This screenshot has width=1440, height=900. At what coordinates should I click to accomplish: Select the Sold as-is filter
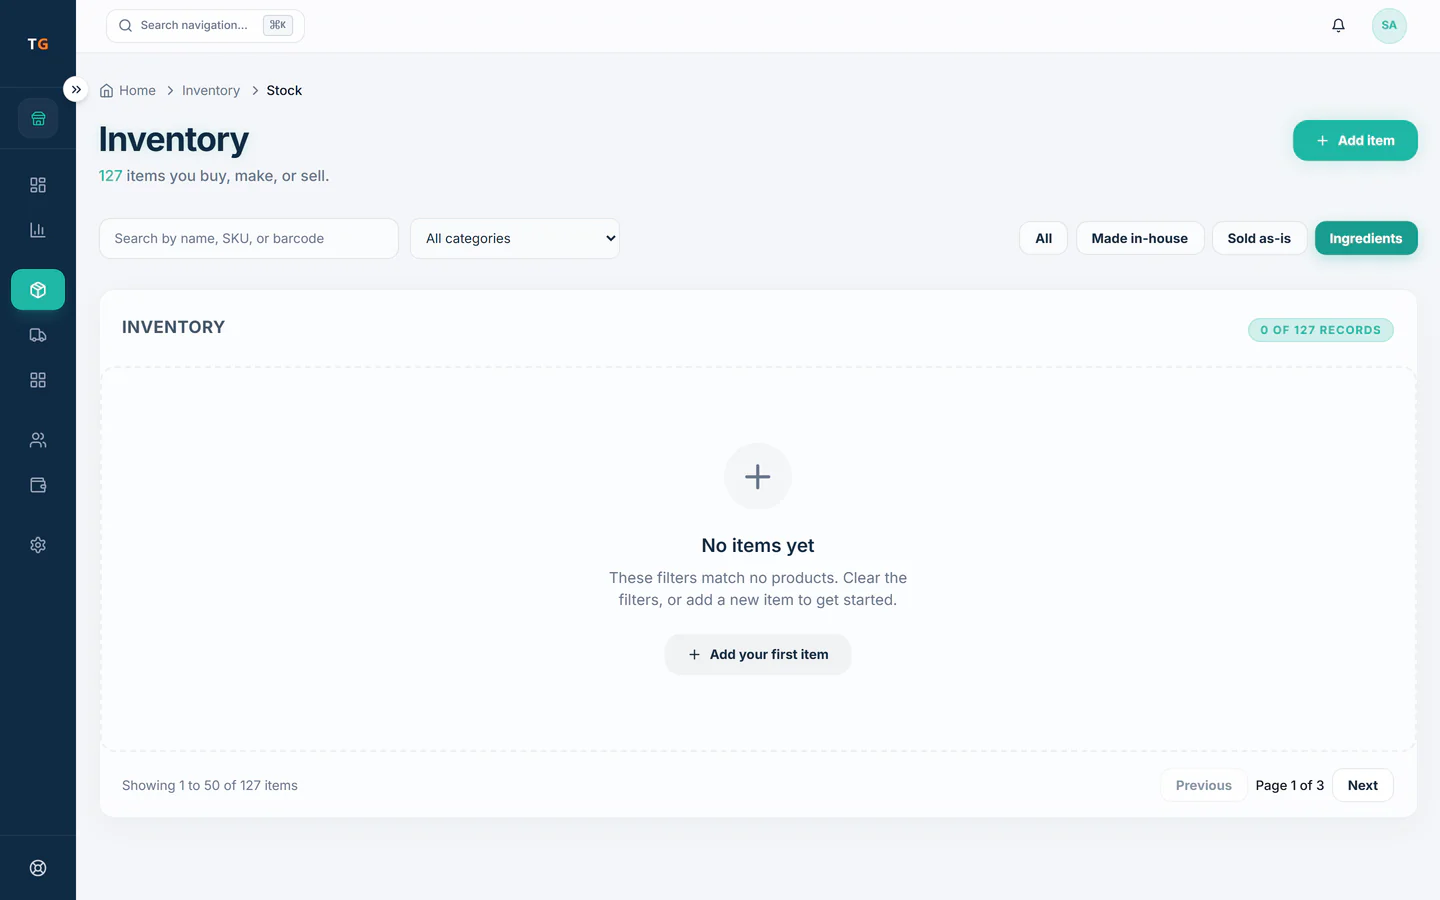[x=1259, y=238]
